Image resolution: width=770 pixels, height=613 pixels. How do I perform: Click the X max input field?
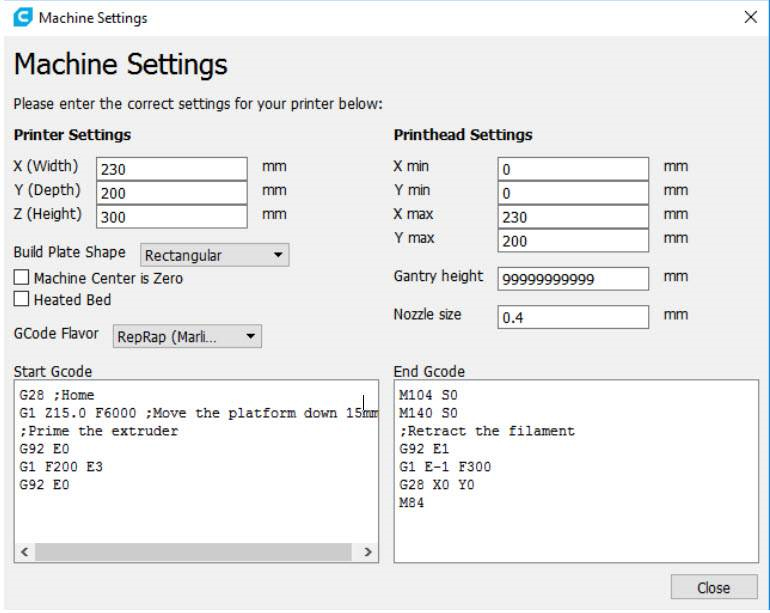pos(573,217)
